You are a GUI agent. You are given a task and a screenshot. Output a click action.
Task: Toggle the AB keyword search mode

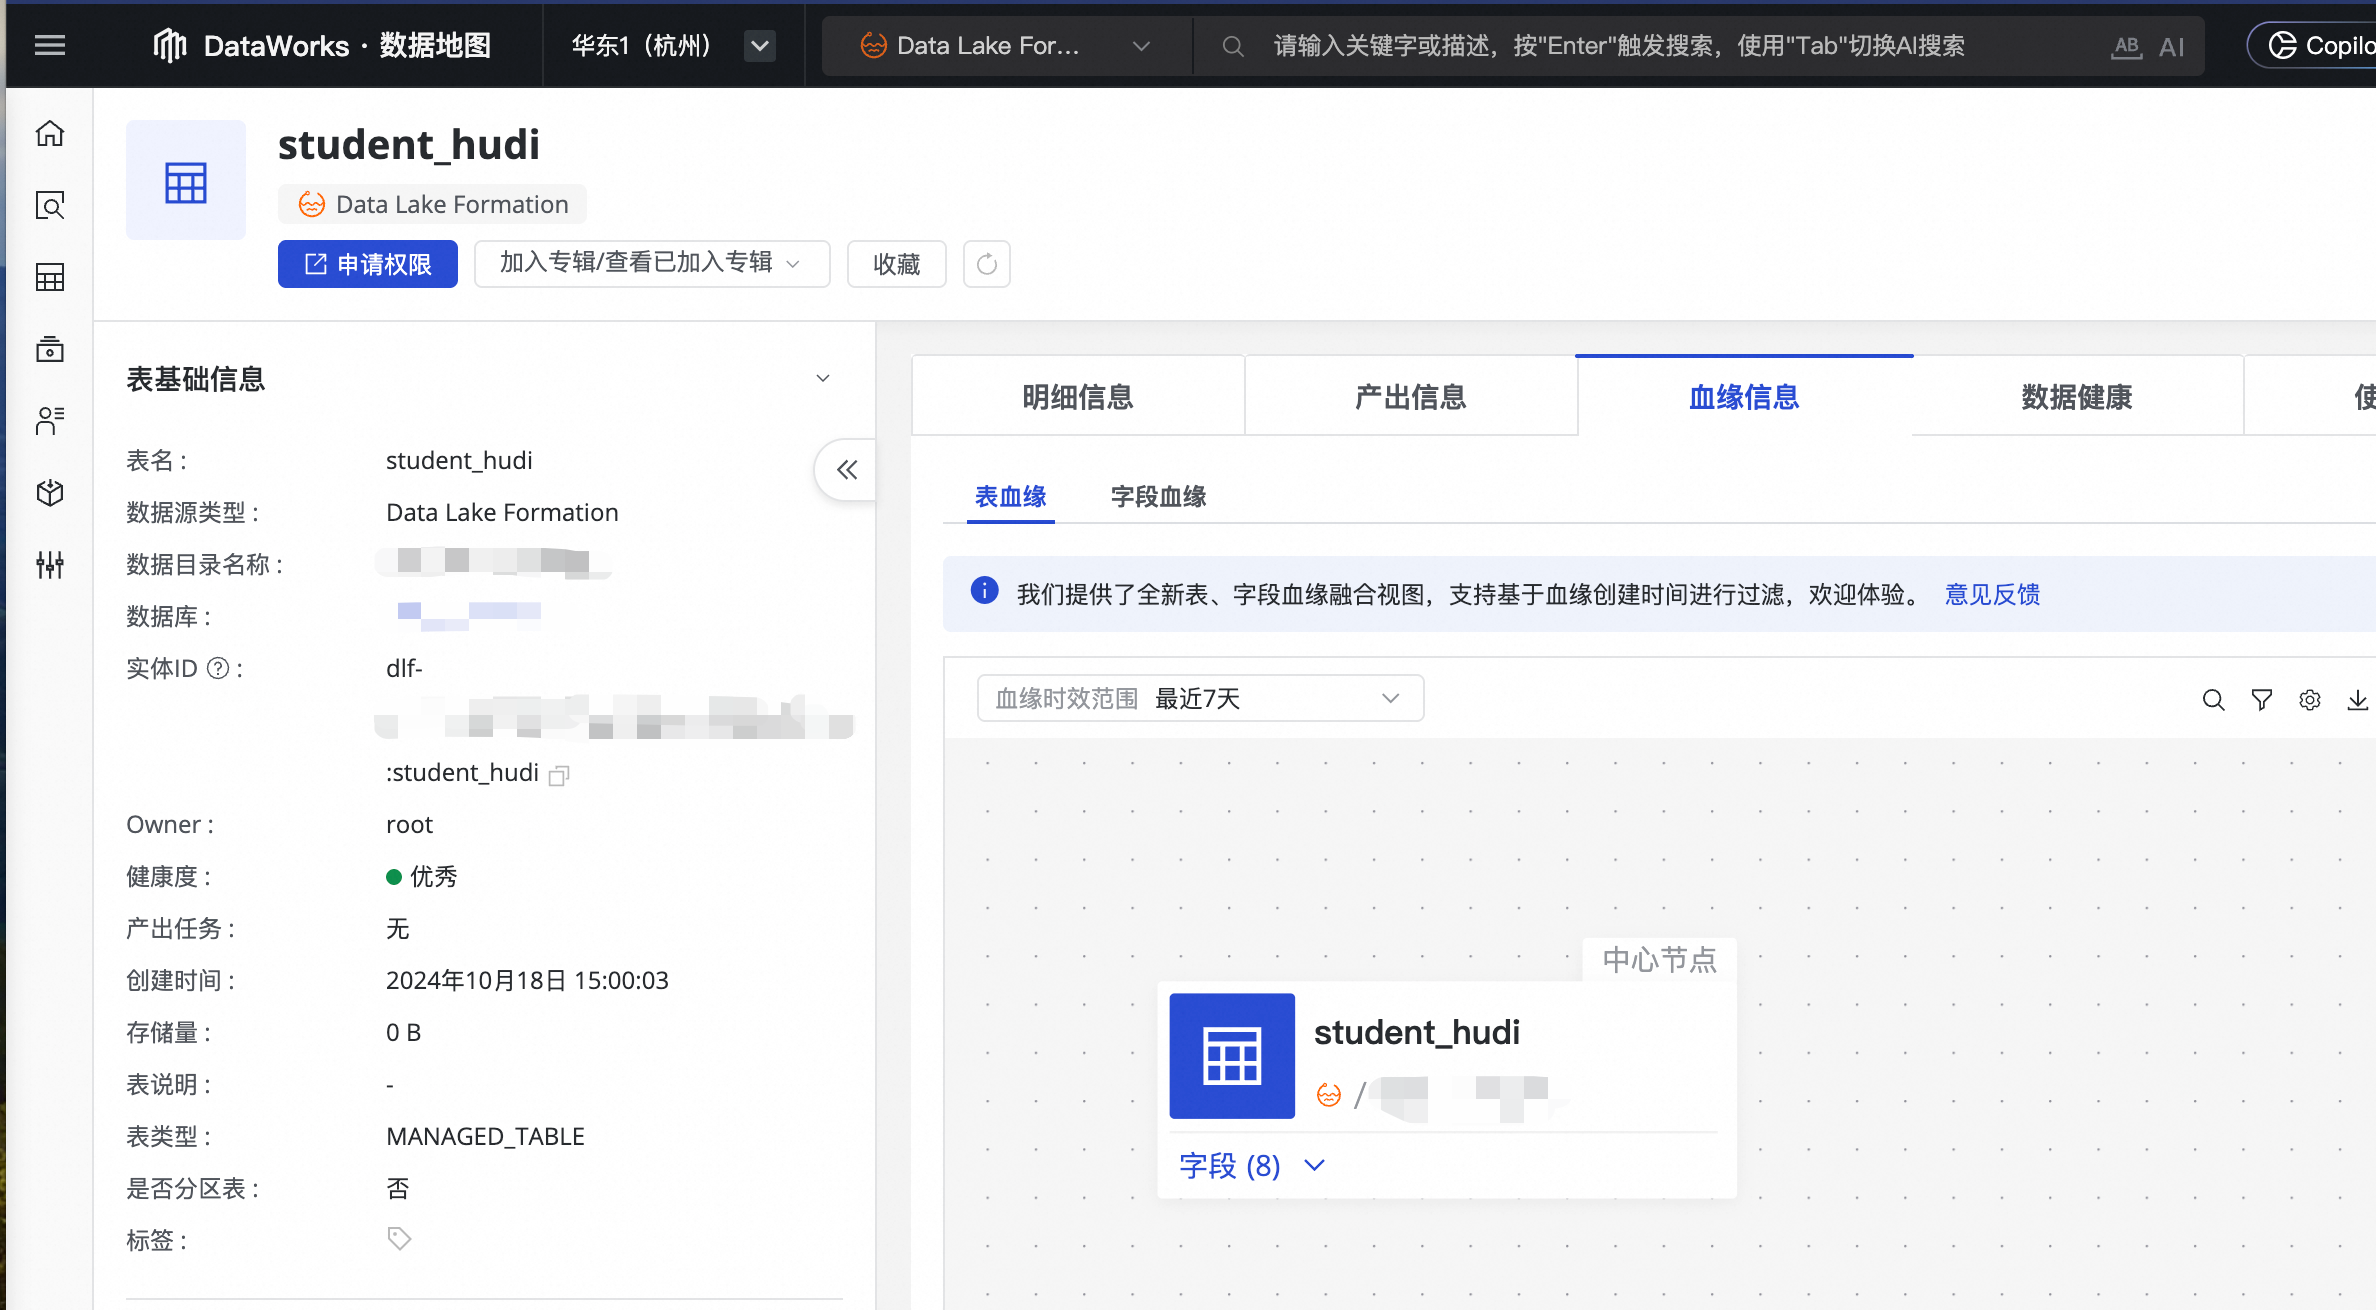point(2127,47)
